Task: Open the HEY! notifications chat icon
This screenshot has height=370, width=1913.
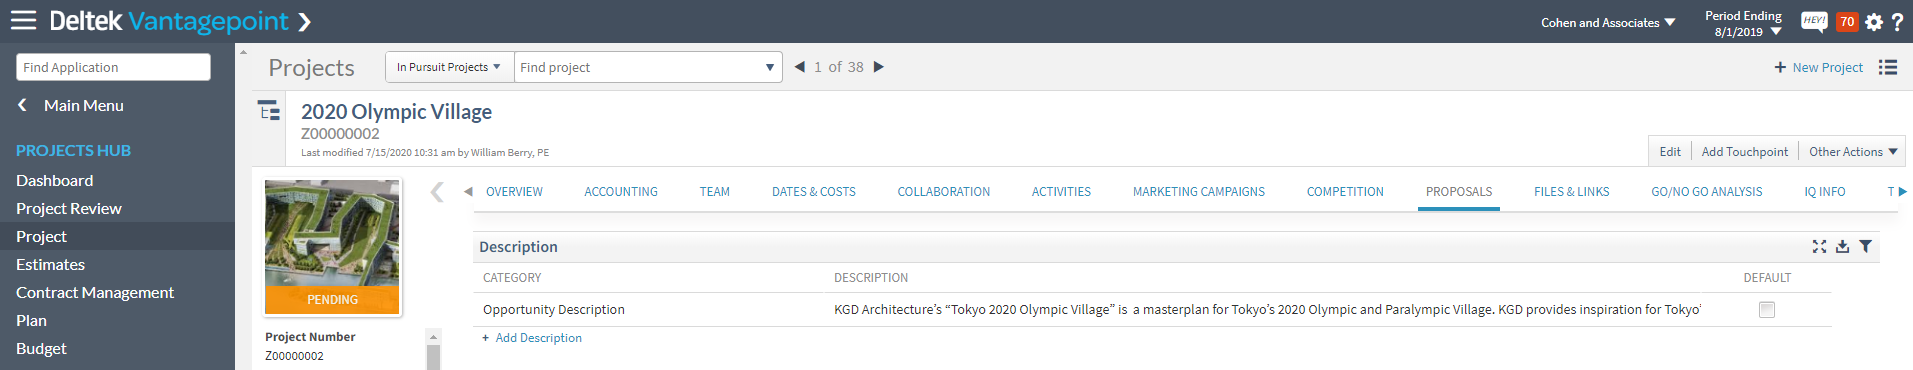Action: click(1814, 21)
